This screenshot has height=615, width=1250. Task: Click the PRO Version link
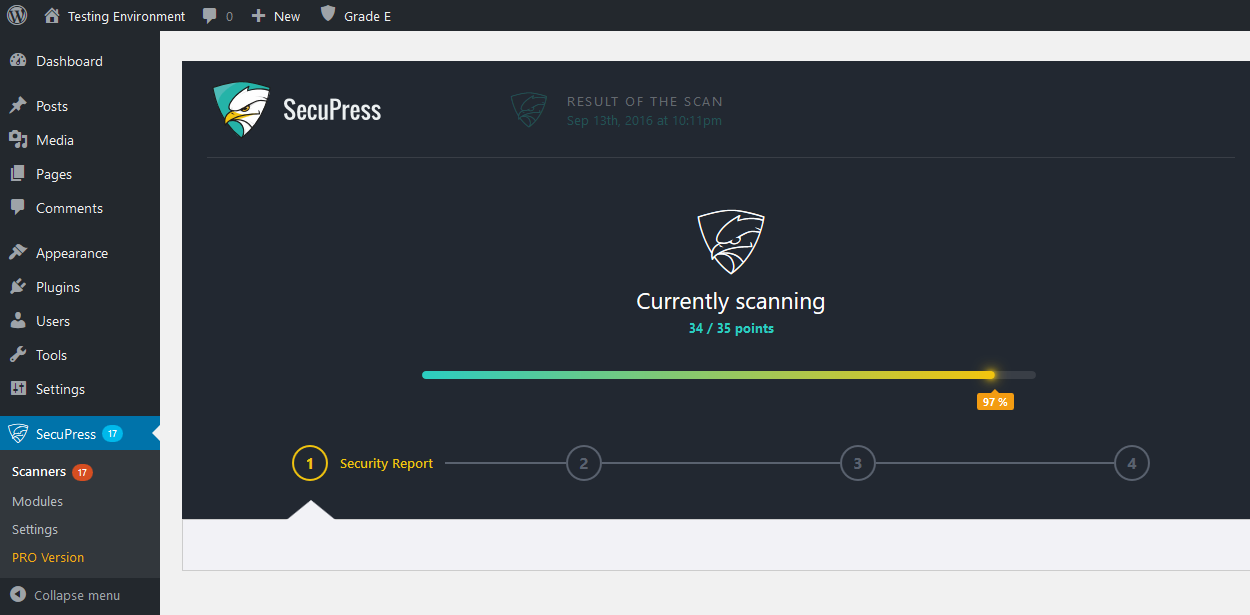(48, 557)
